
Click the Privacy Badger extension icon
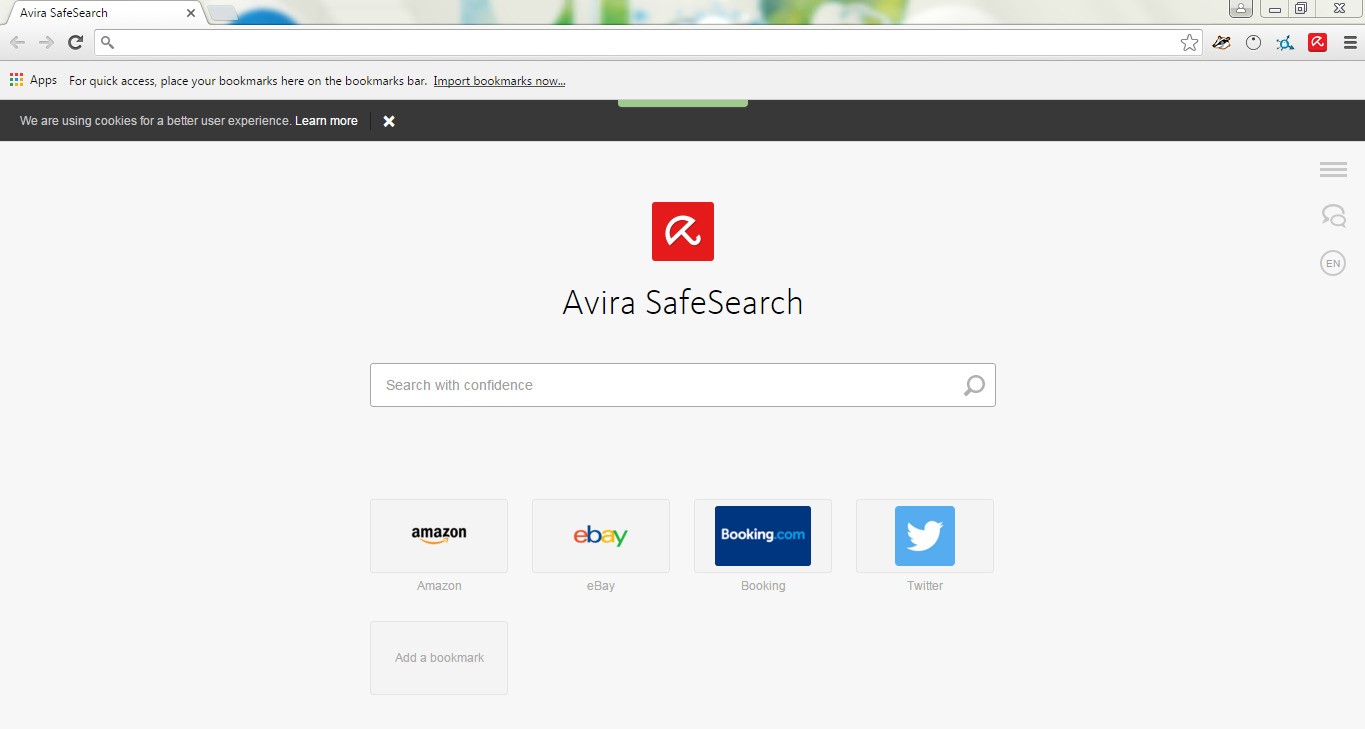tap(1221, 42)
